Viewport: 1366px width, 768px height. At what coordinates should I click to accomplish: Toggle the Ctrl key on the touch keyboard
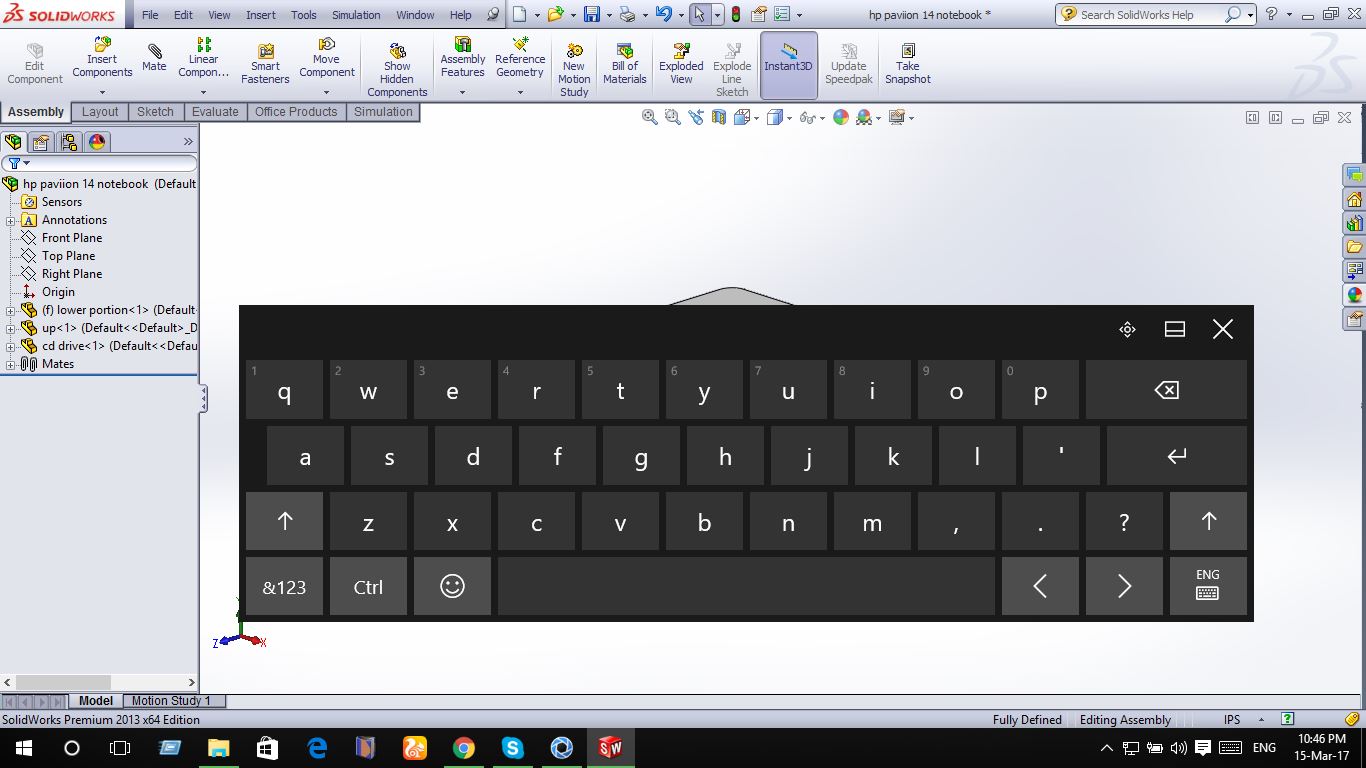pyautogui.click(x=368, y=587)
